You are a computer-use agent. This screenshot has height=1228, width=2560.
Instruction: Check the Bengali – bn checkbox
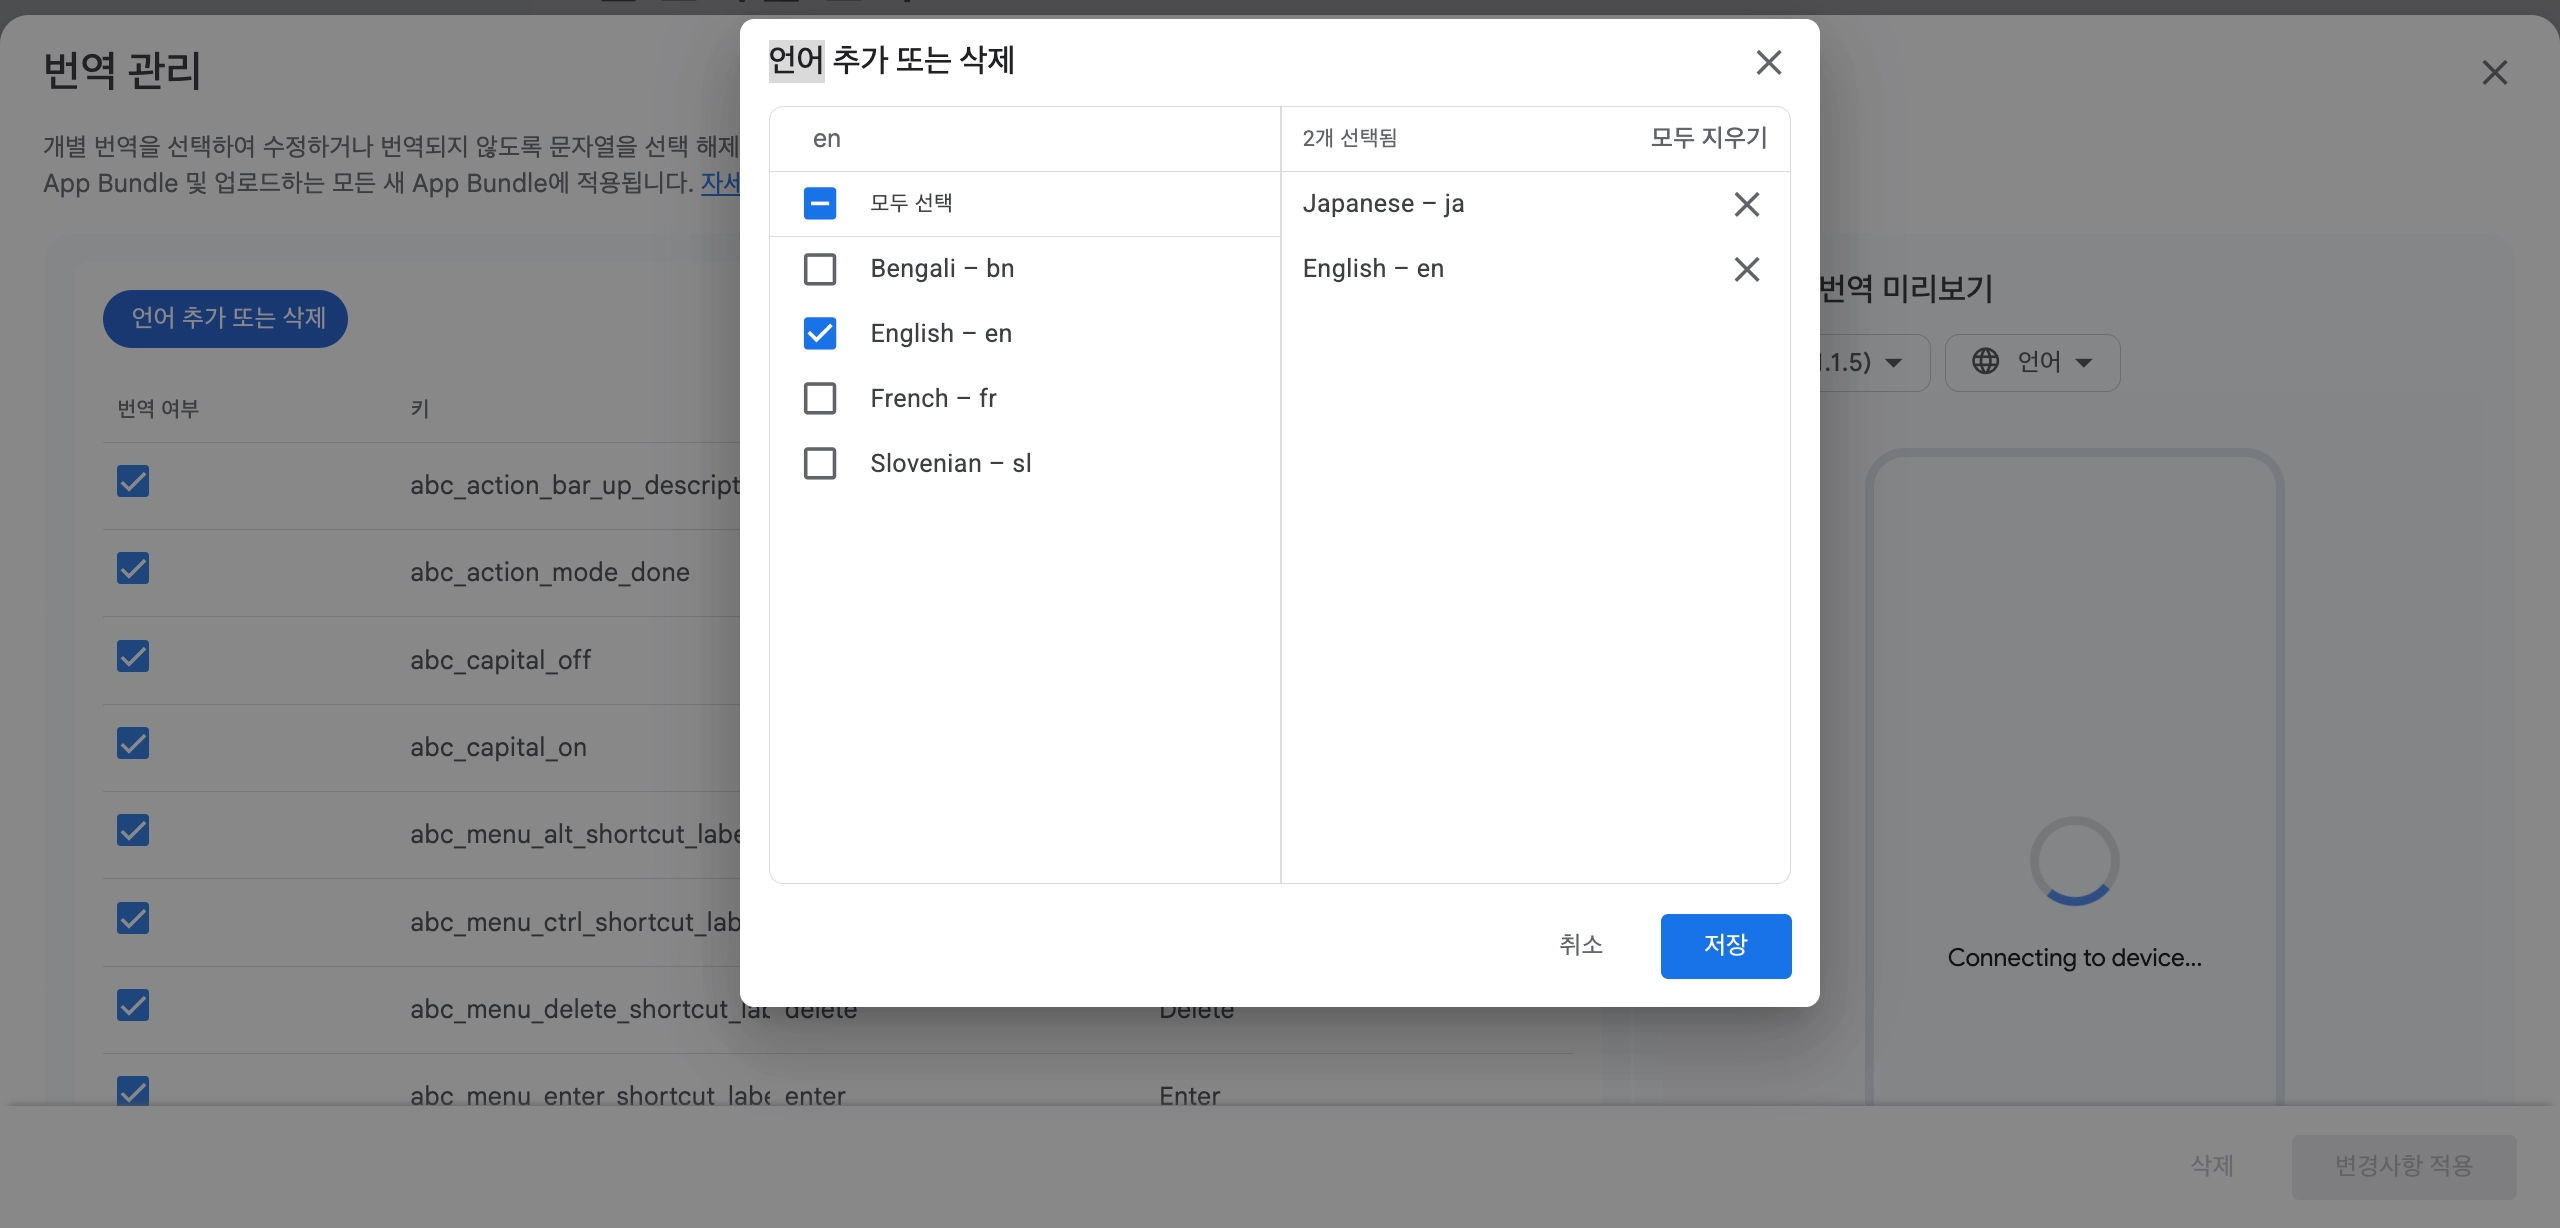(x=820, y=269)
